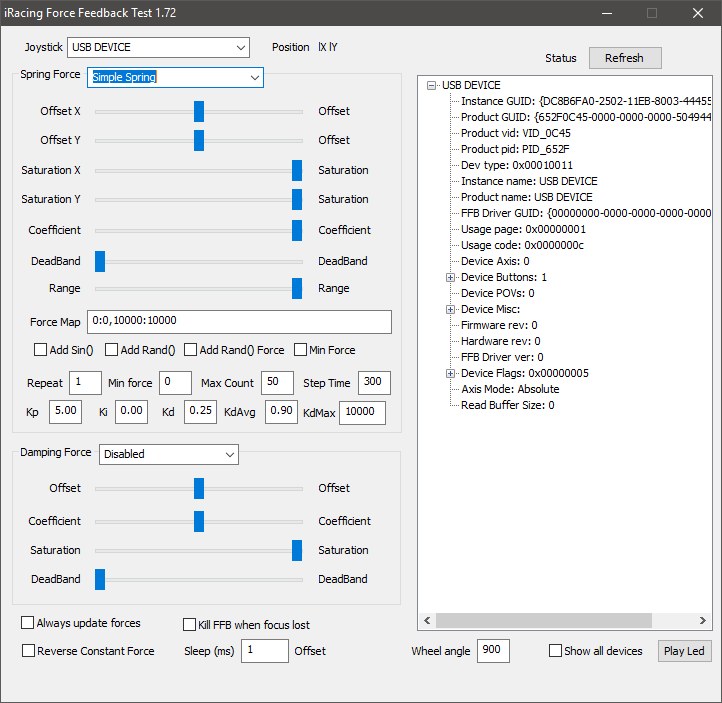722x703 pixels.
Task: Tick the Reverse Constant Force checkbox
Action: point(28,651)
